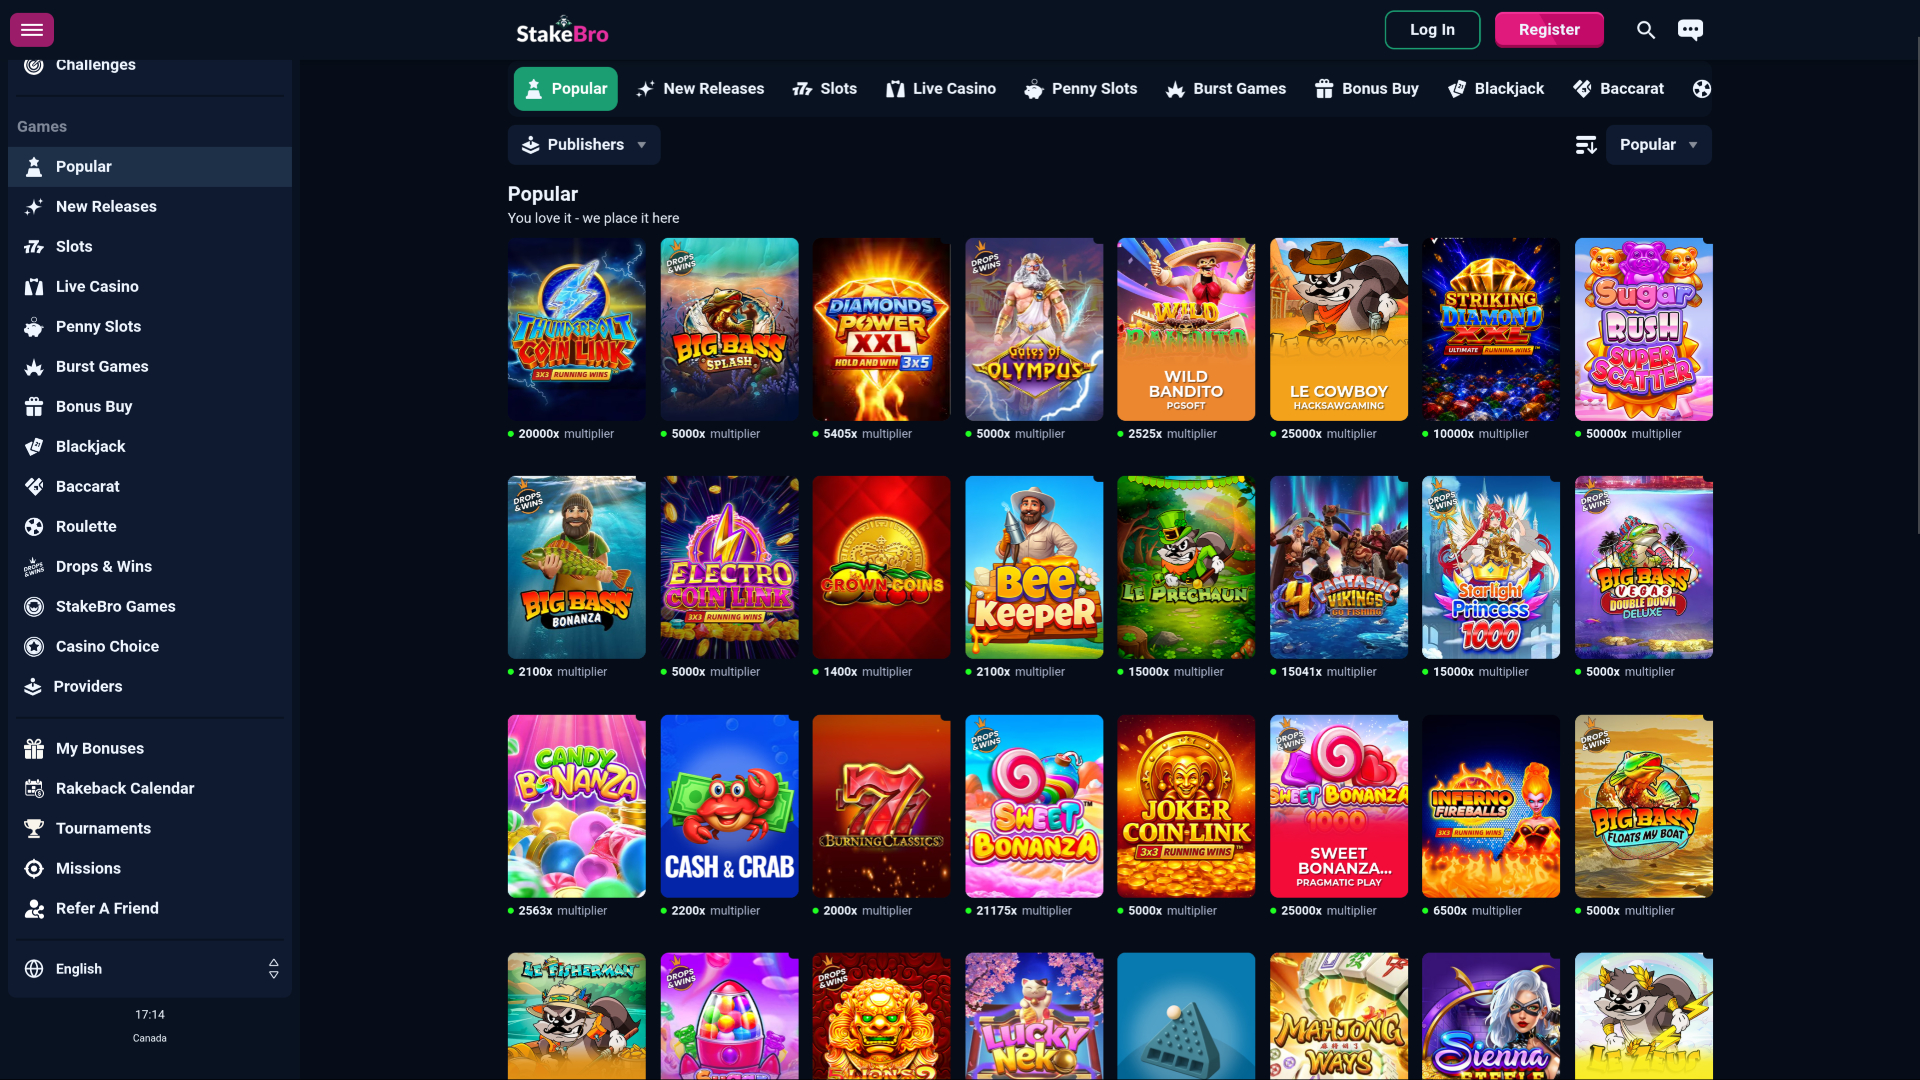Viewport: 1920px width, 1080px height.
Task: Open the Starlight Princess 1000 thumbnail
Action: 1491,567
